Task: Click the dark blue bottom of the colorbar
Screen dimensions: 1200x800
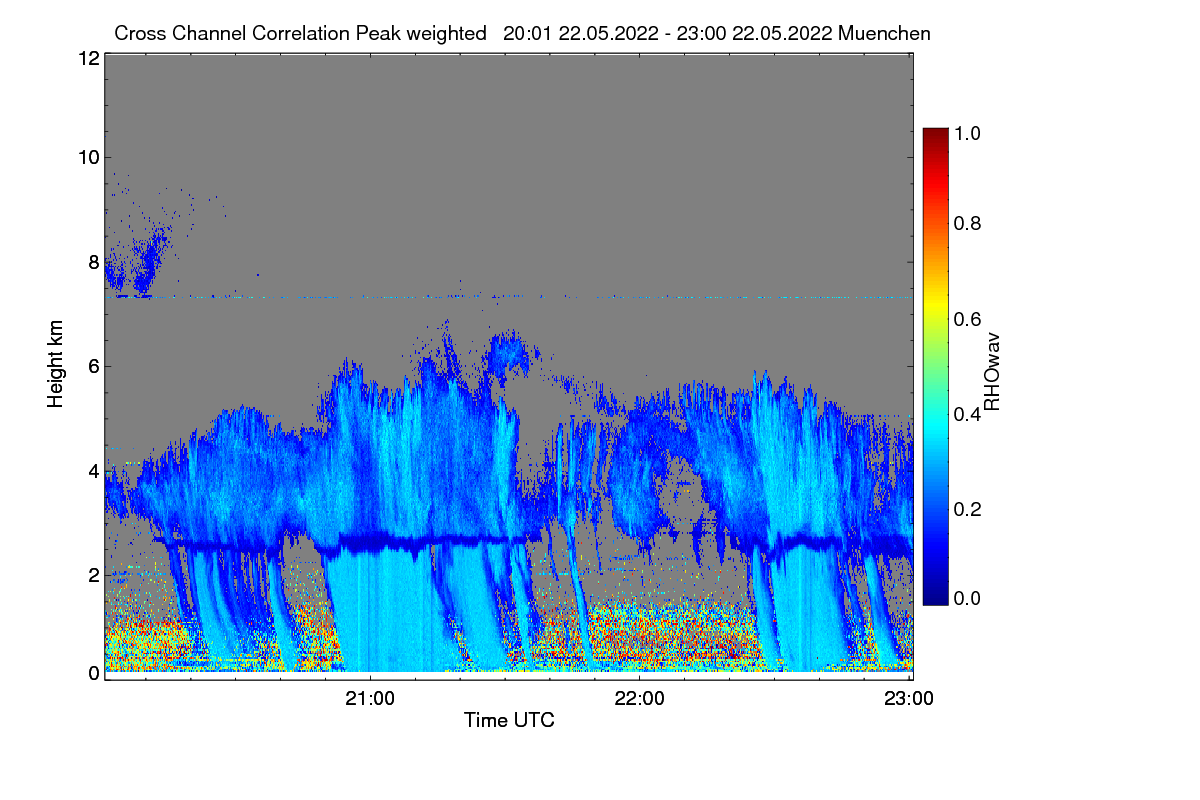Action: click(x=935, y=597)
